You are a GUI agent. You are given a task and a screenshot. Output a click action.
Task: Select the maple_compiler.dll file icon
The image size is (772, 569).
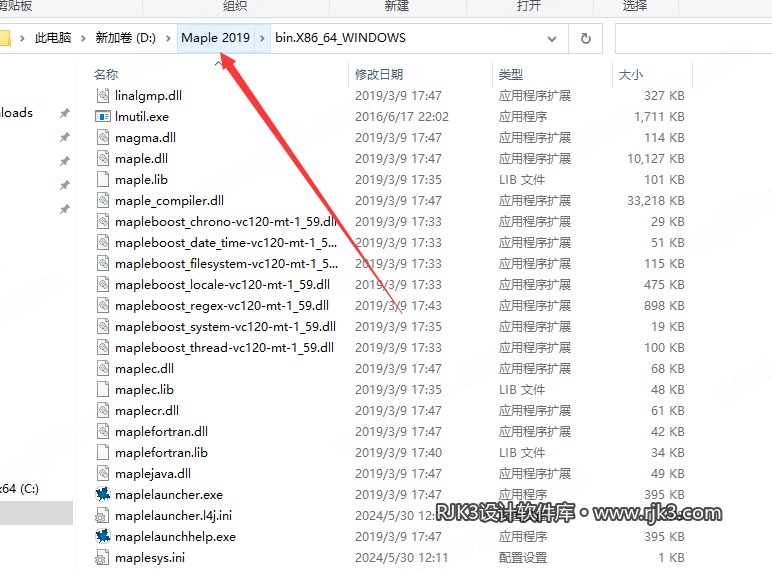click(x=102, y=200)
